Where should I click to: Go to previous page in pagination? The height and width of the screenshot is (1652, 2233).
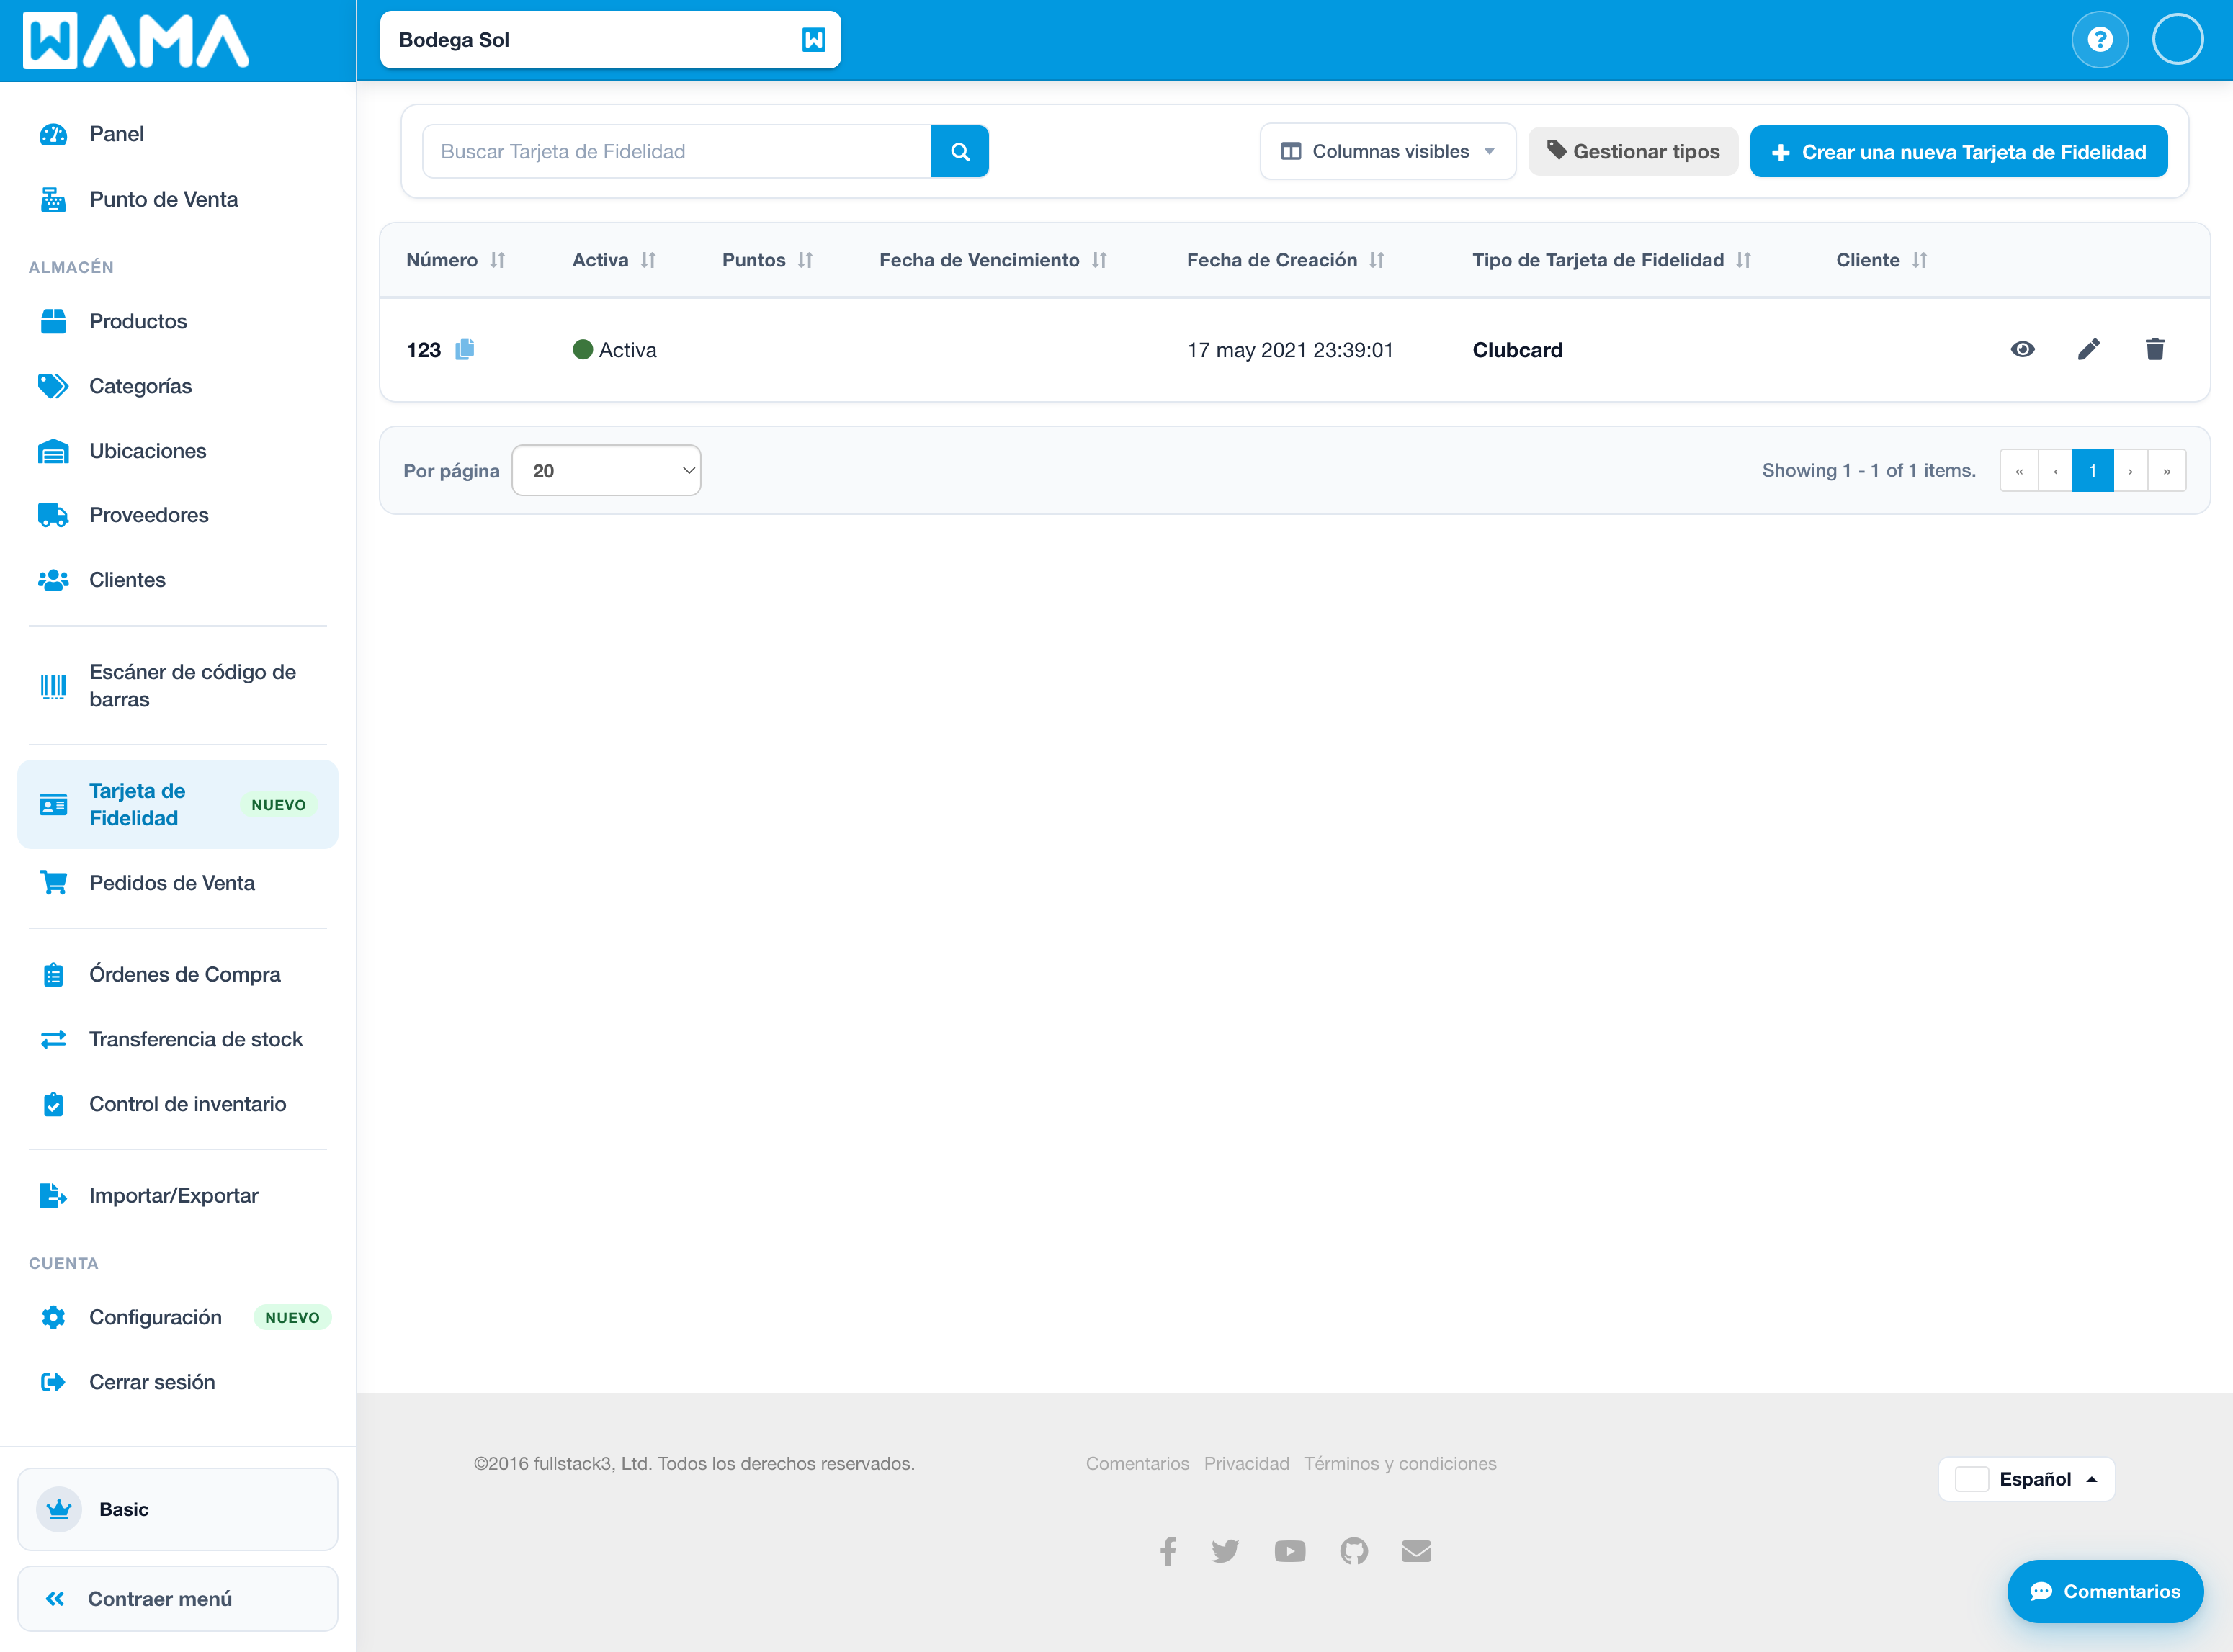point(2055,470)
